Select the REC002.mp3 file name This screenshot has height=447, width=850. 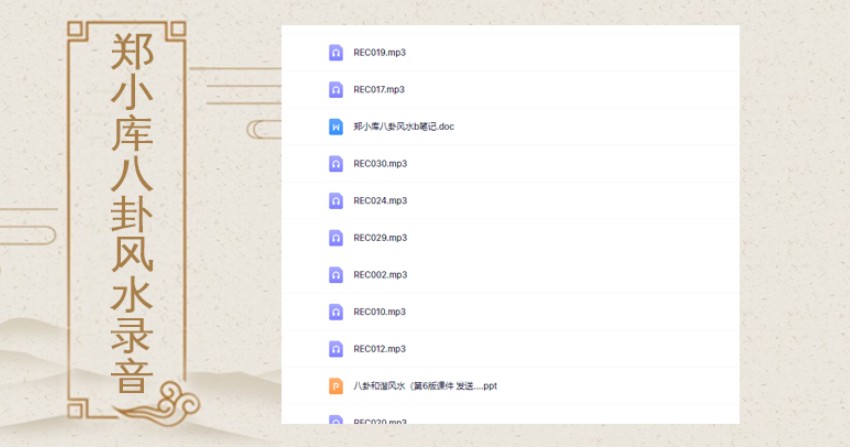(x=380, y=275)
